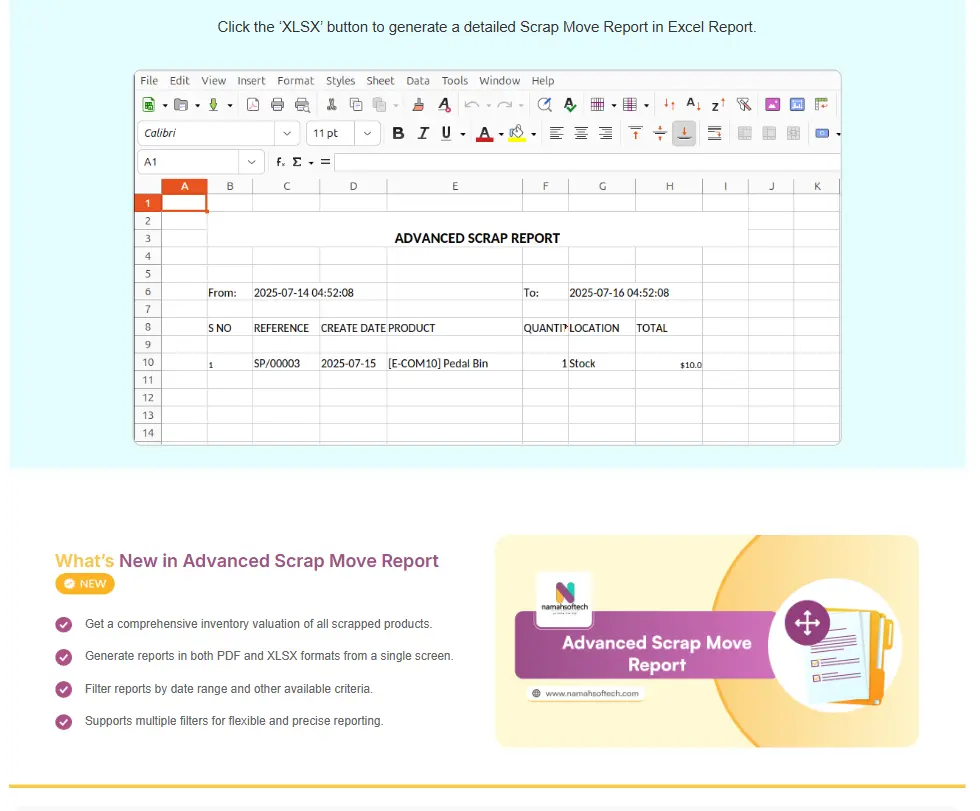The width and height of the screenshot is (980, 811).
Task: Click the yellow background color swatch
Action: point(516,133)
